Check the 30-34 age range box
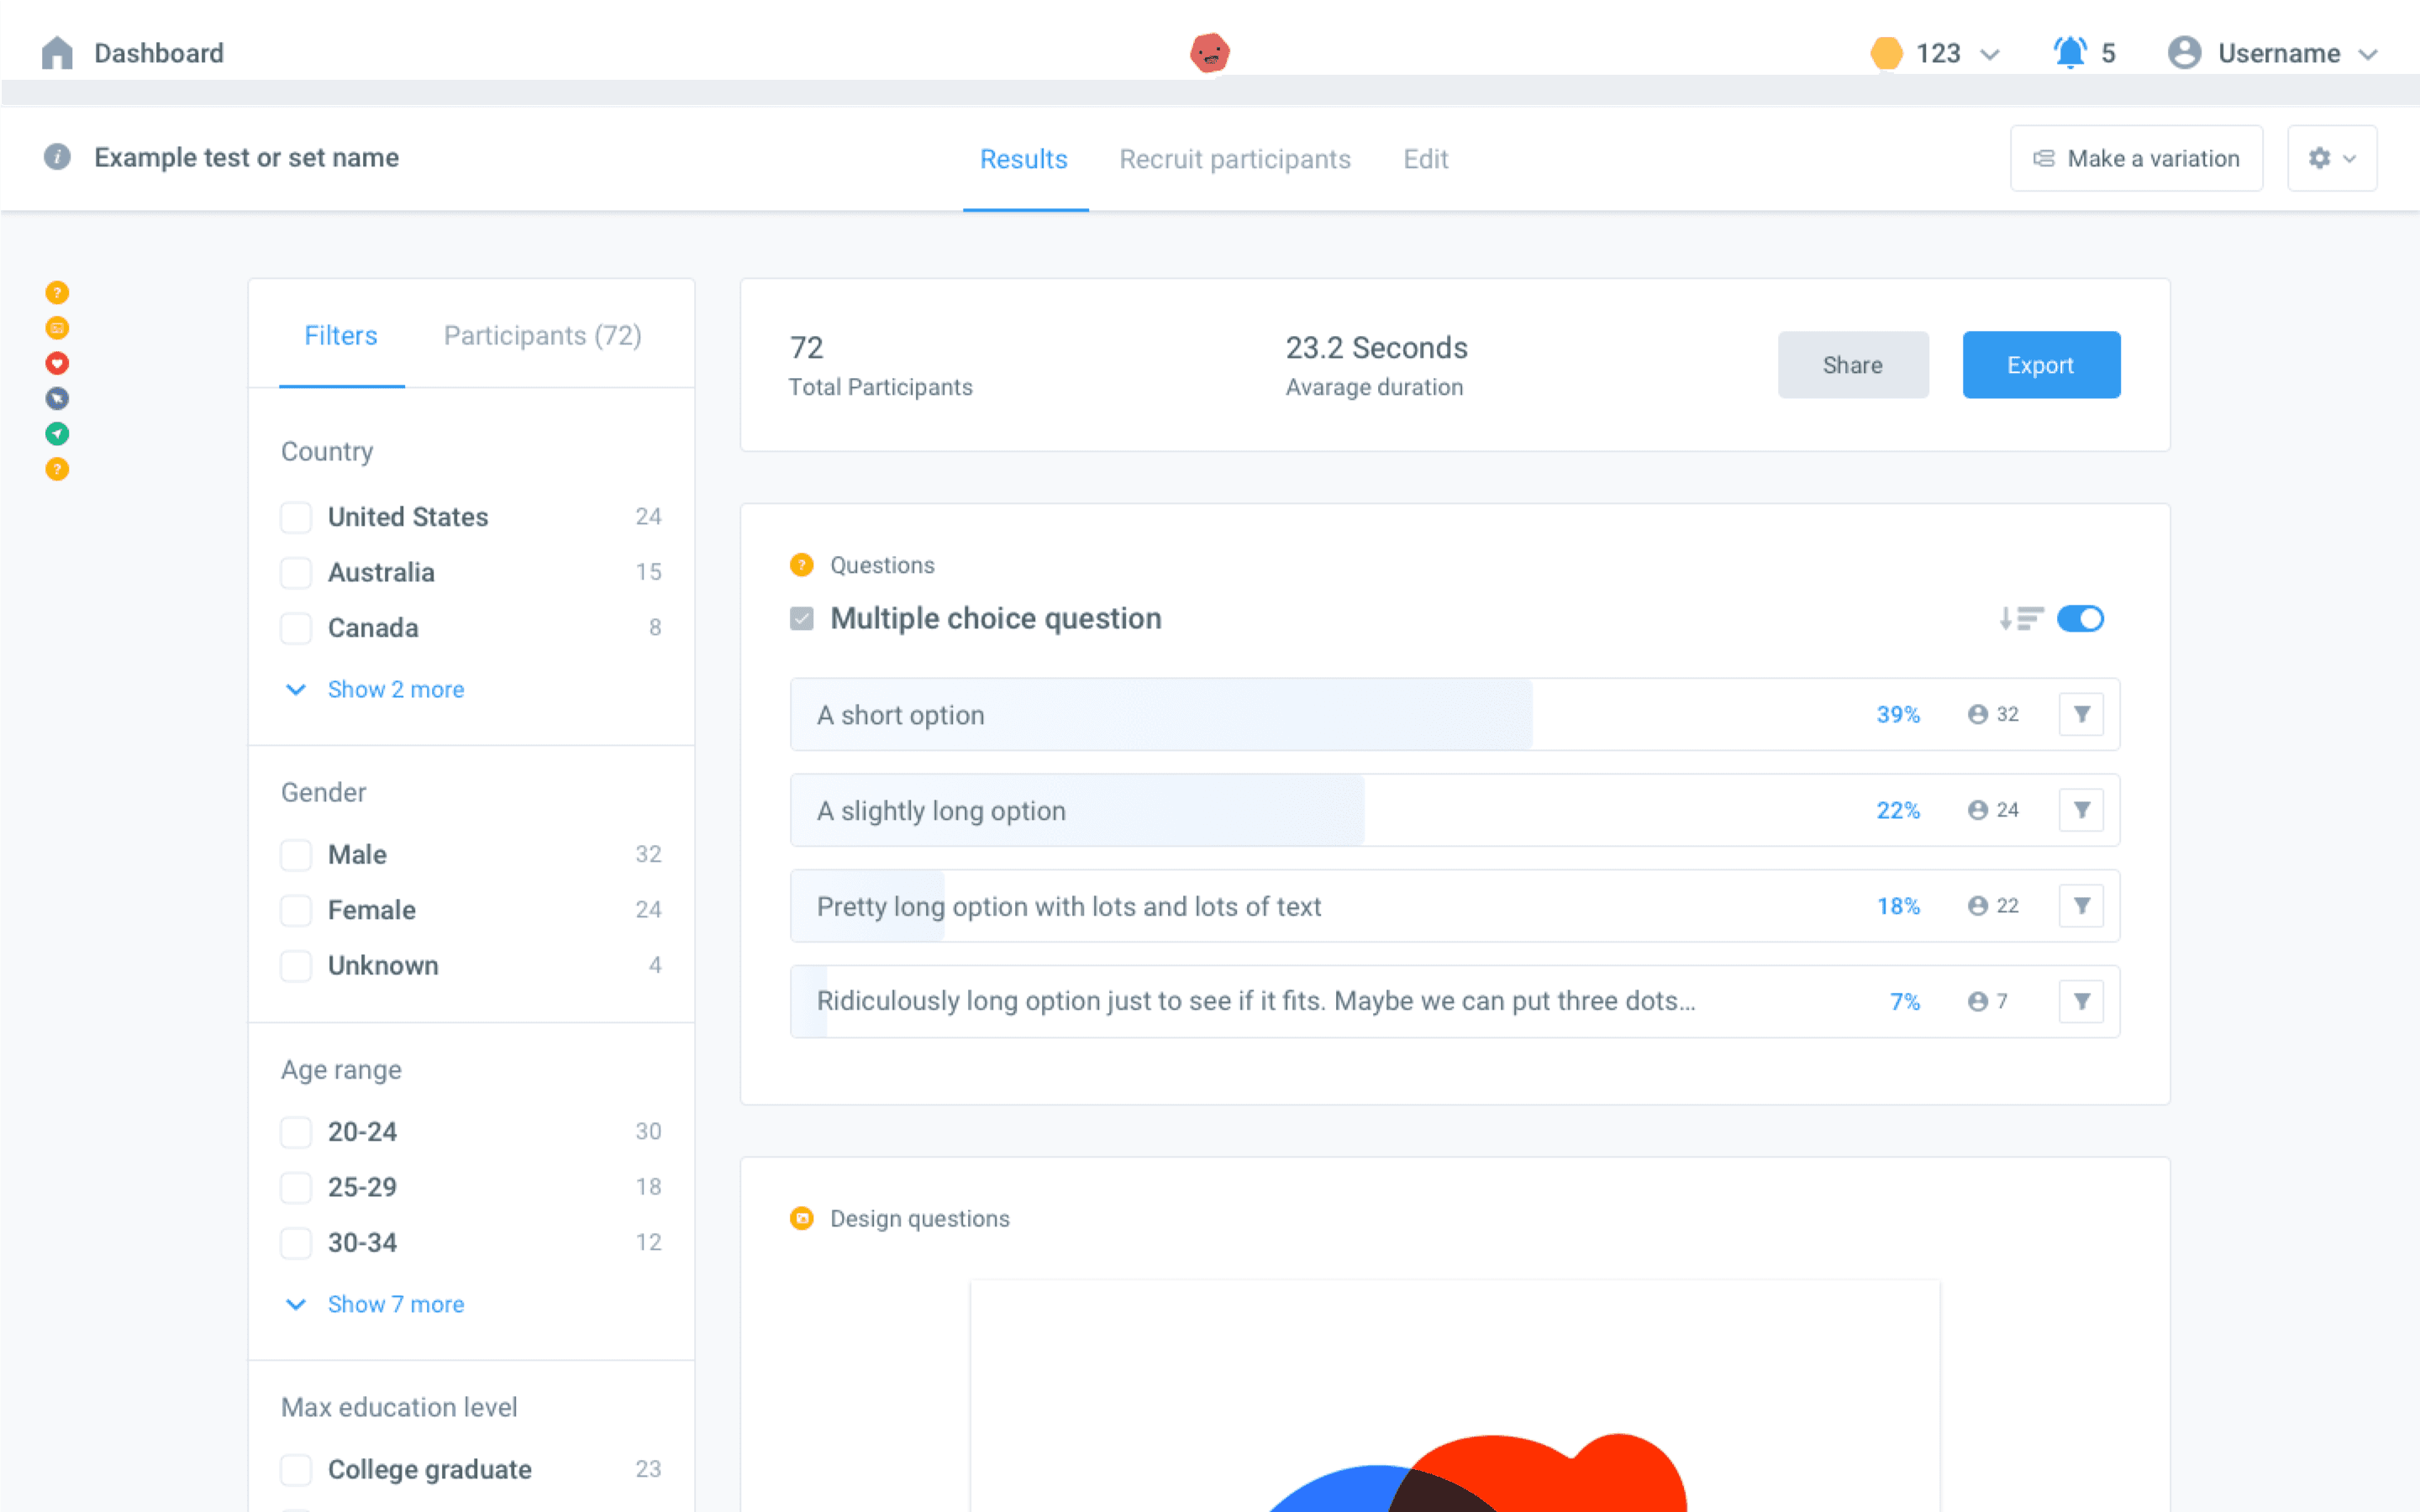The width and height of the screenshot is (2420, 1512). tap(295, 1243)
